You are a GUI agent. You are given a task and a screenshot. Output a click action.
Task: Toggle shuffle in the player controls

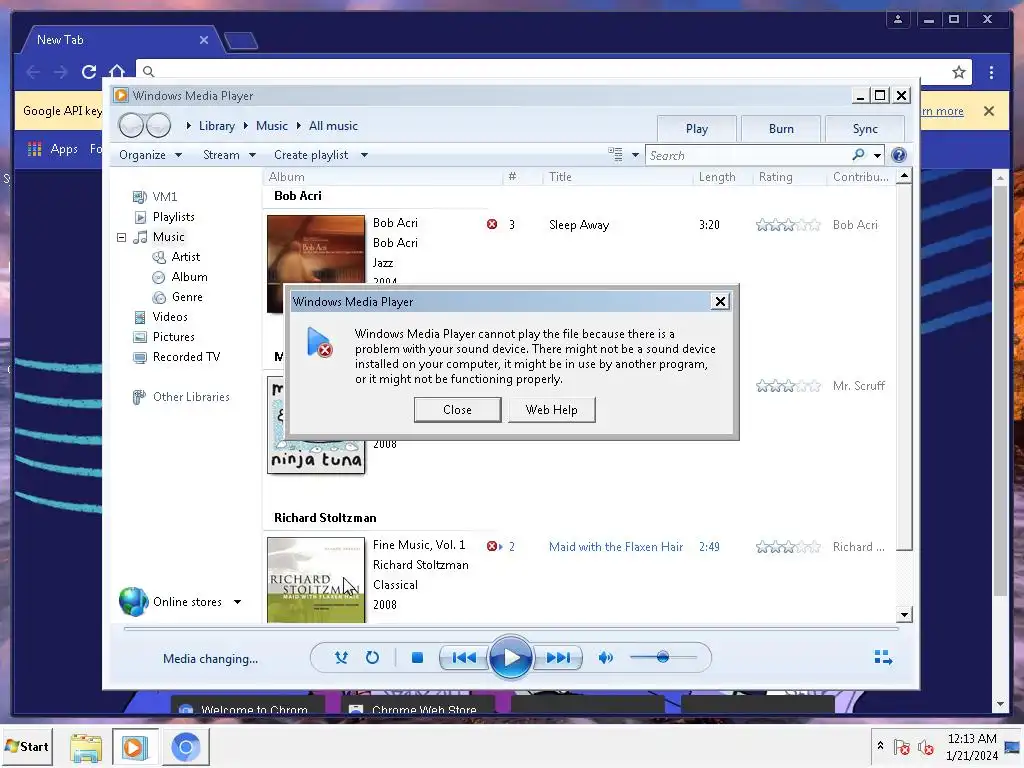coord(341,658)
